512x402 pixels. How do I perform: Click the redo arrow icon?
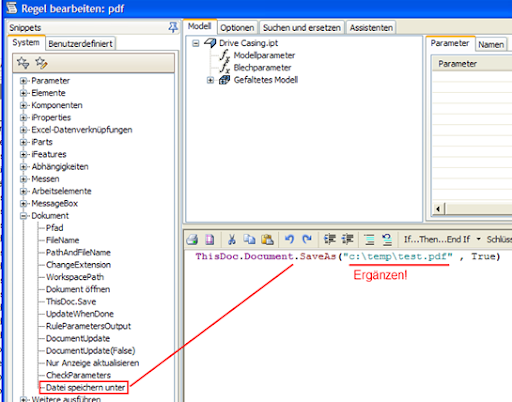point(307,239)
